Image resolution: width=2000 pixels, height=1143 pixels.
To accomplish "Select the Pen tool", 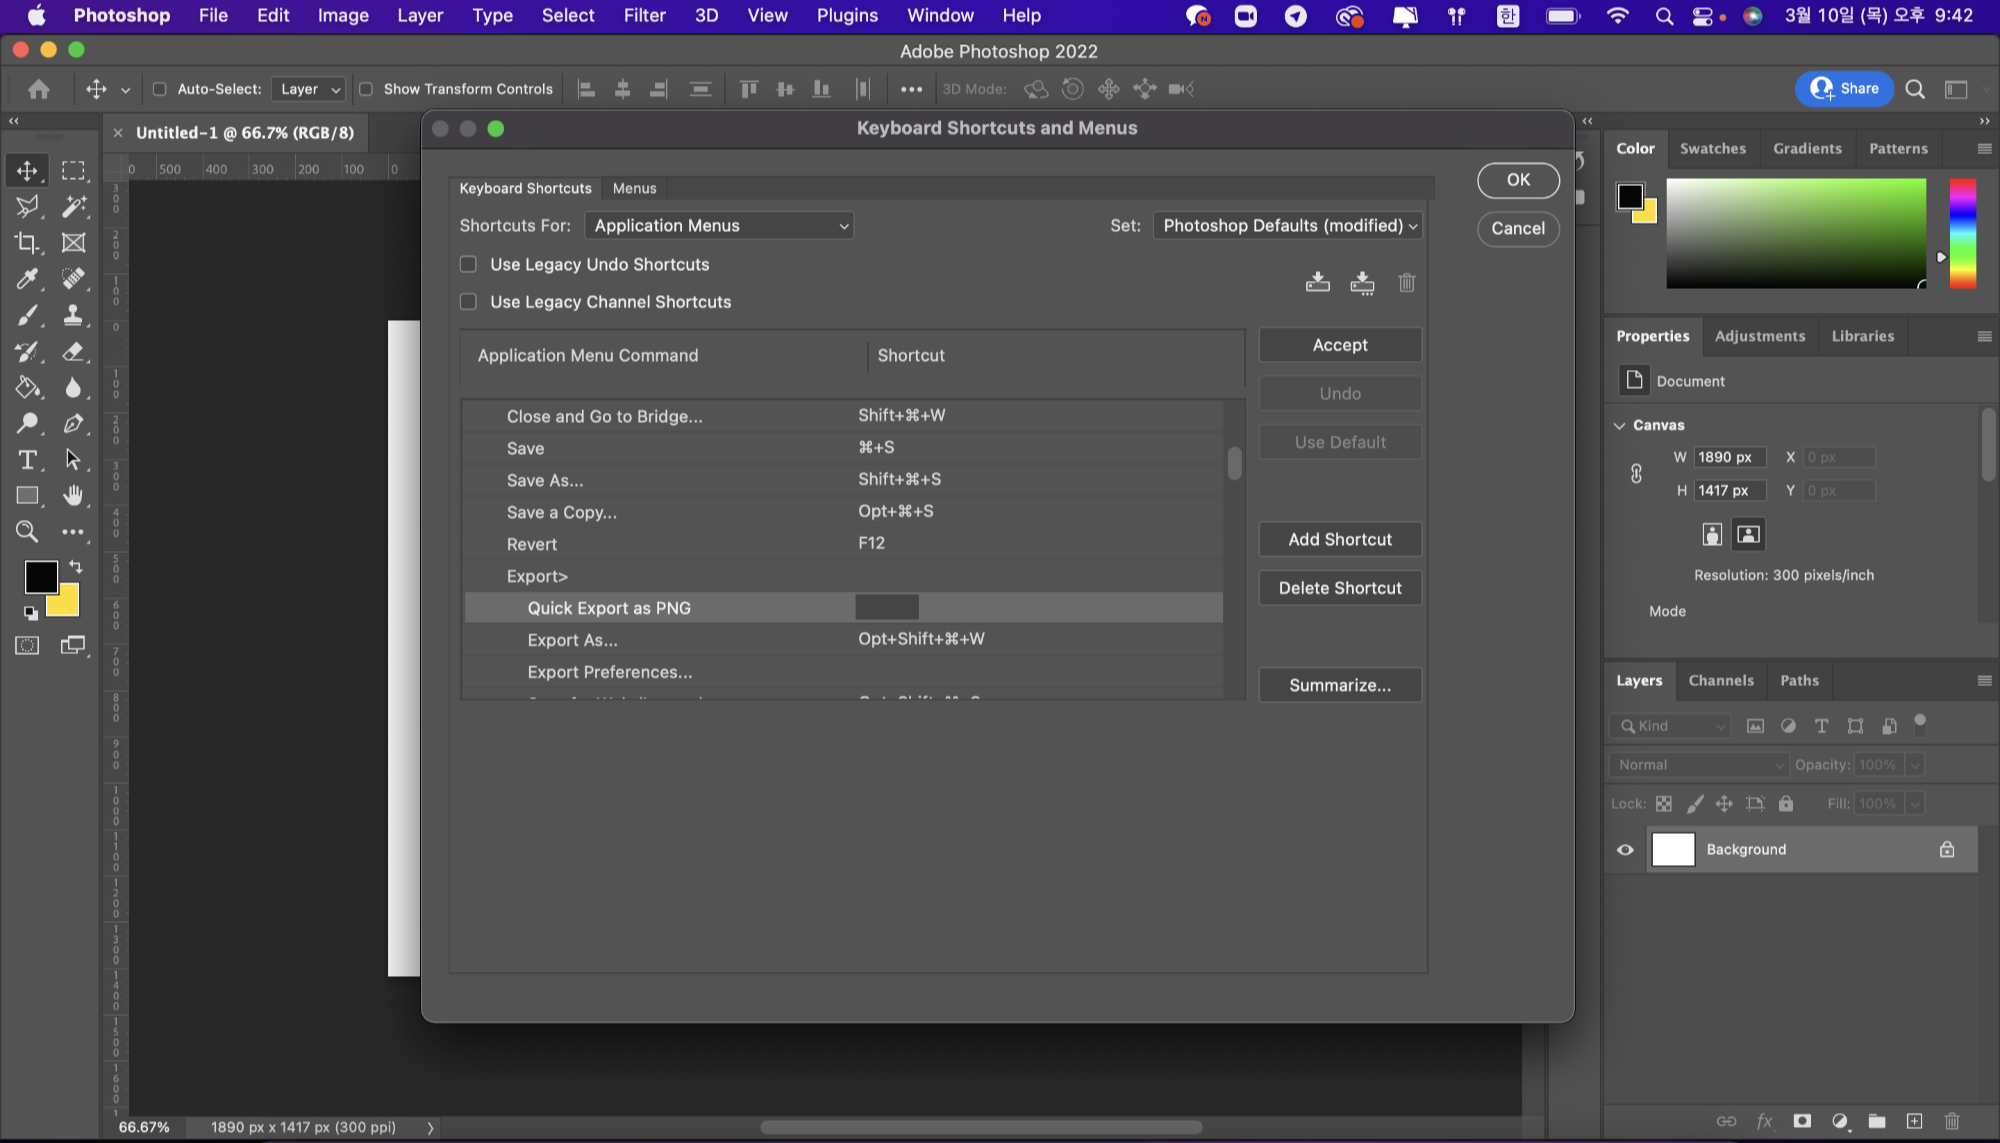I will pyautogui.click(x=73, y=423).
